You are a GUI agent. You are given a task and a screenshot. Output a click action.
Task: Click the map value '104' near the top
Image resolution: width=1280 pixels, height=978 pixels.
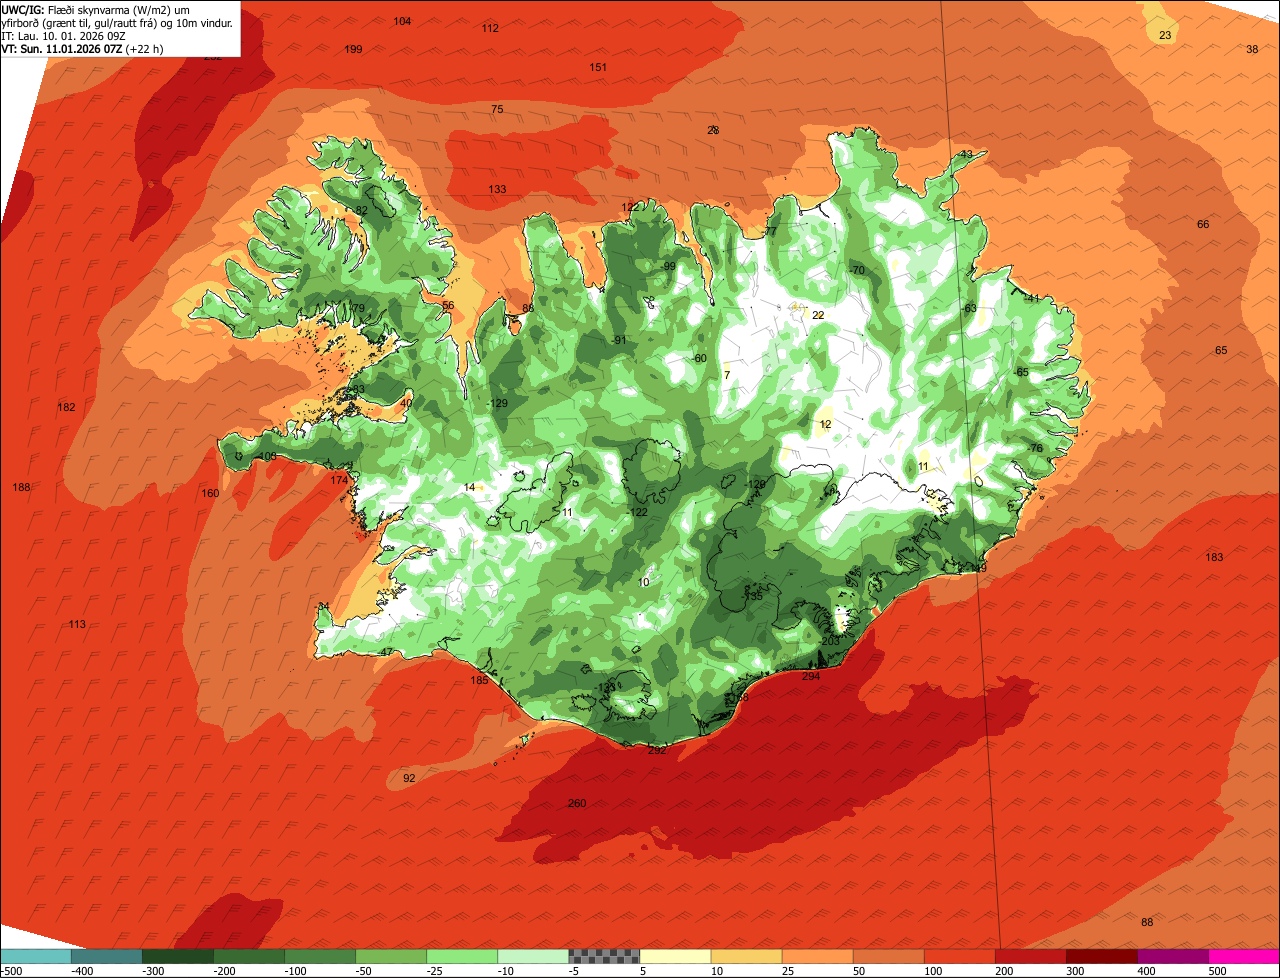pyautogui.click(x=402, y=21)
